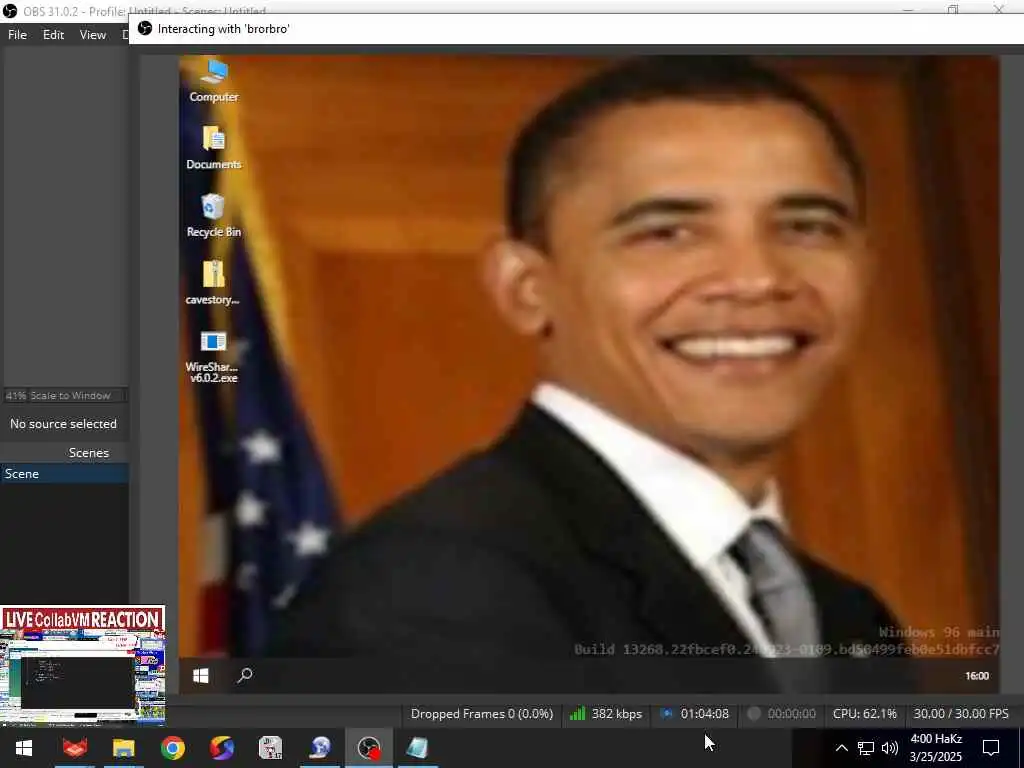Click the inner taskbar 16:00 clock
Viewport: 1024px width, 768px height.
coord(976,676)
